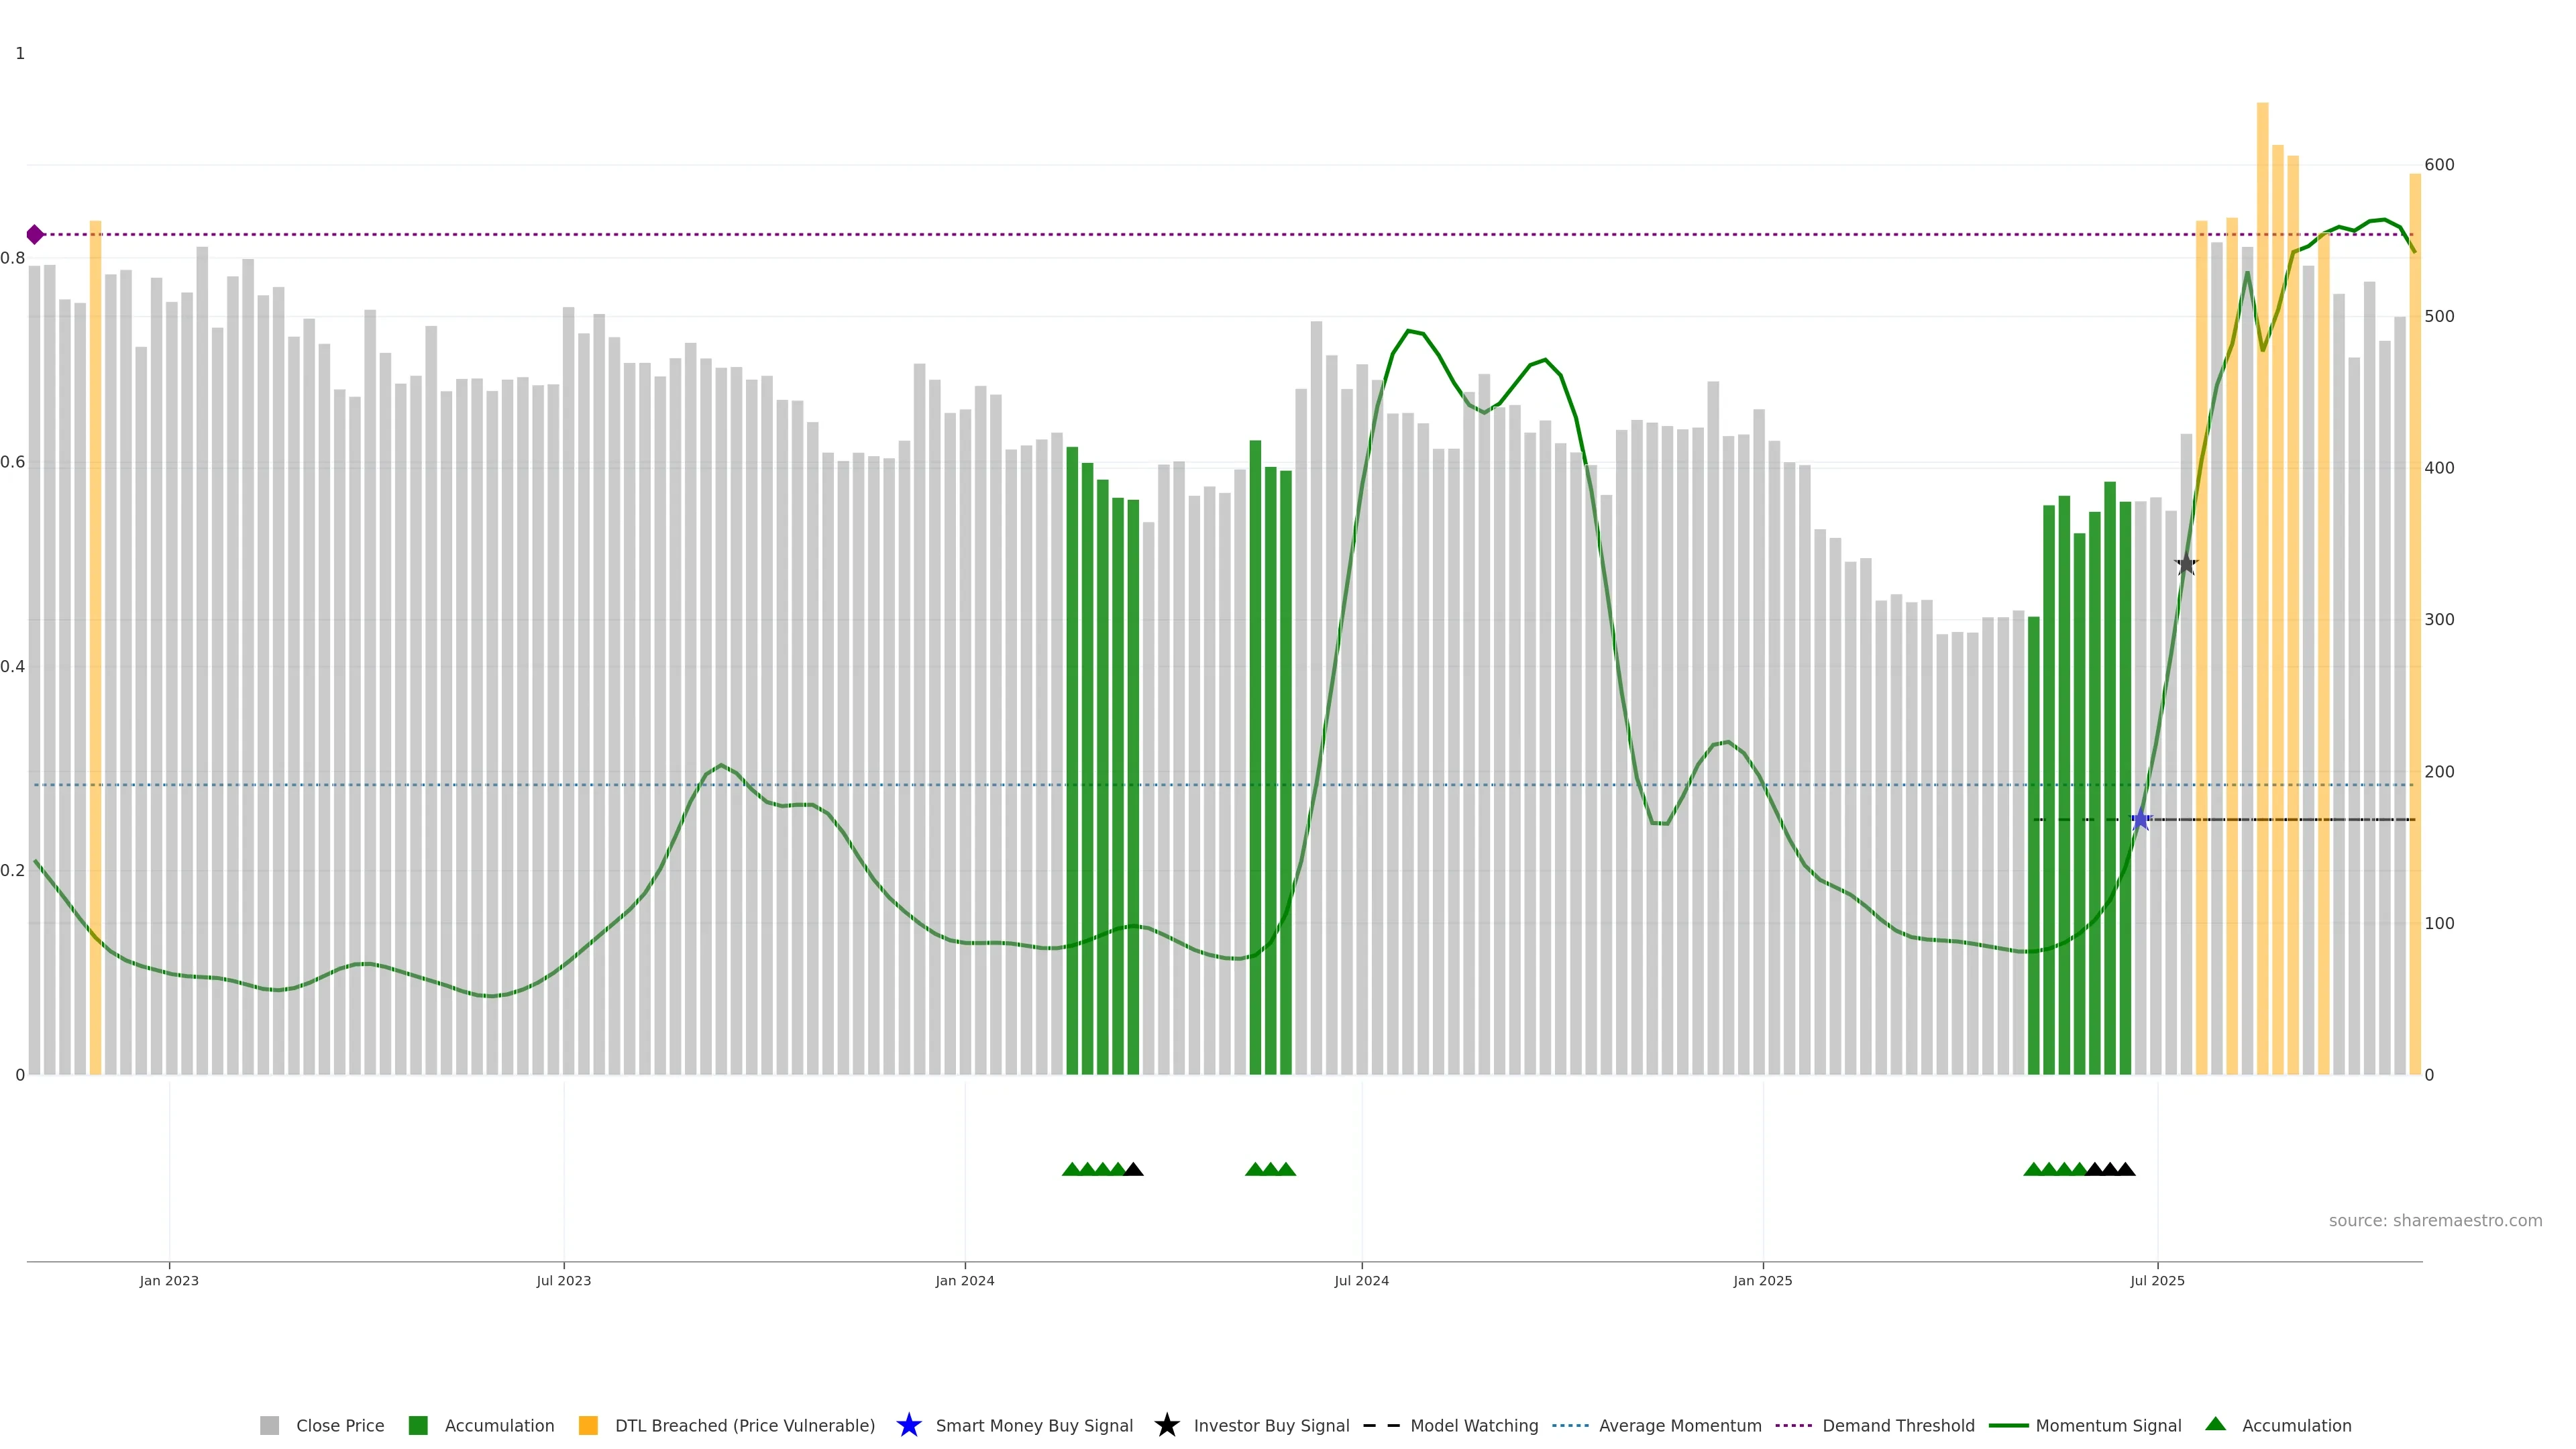Viewport: 2576px width, 1449px height.
Task: Click the purple diamond Demand Threshold marker
Action: [35, 235]
